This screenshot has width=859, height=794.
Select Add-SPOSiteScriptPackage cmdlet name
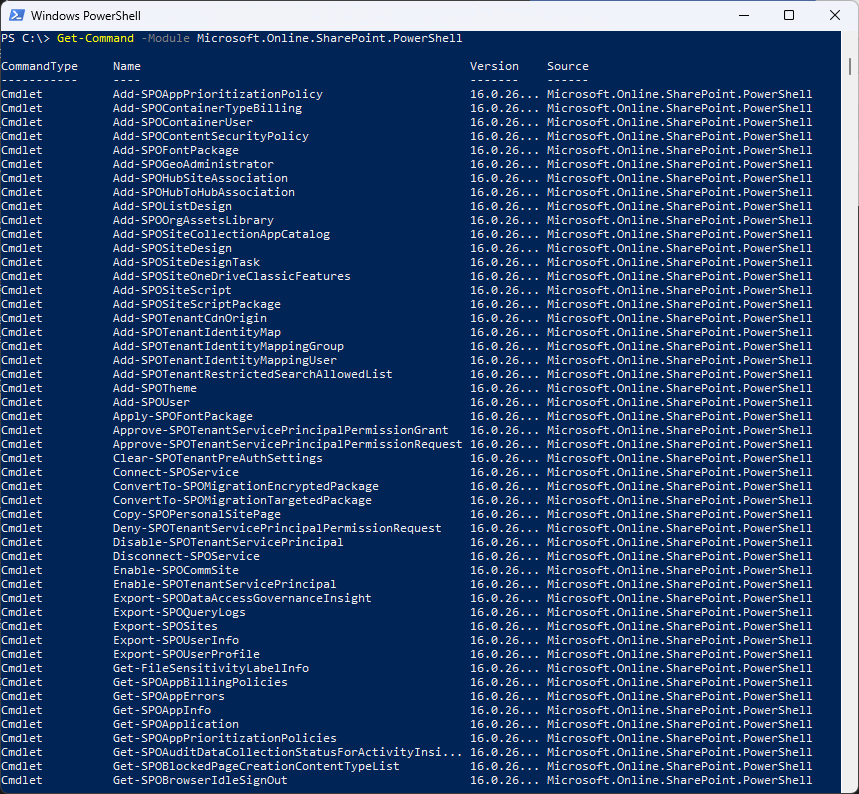pos(197,304)
